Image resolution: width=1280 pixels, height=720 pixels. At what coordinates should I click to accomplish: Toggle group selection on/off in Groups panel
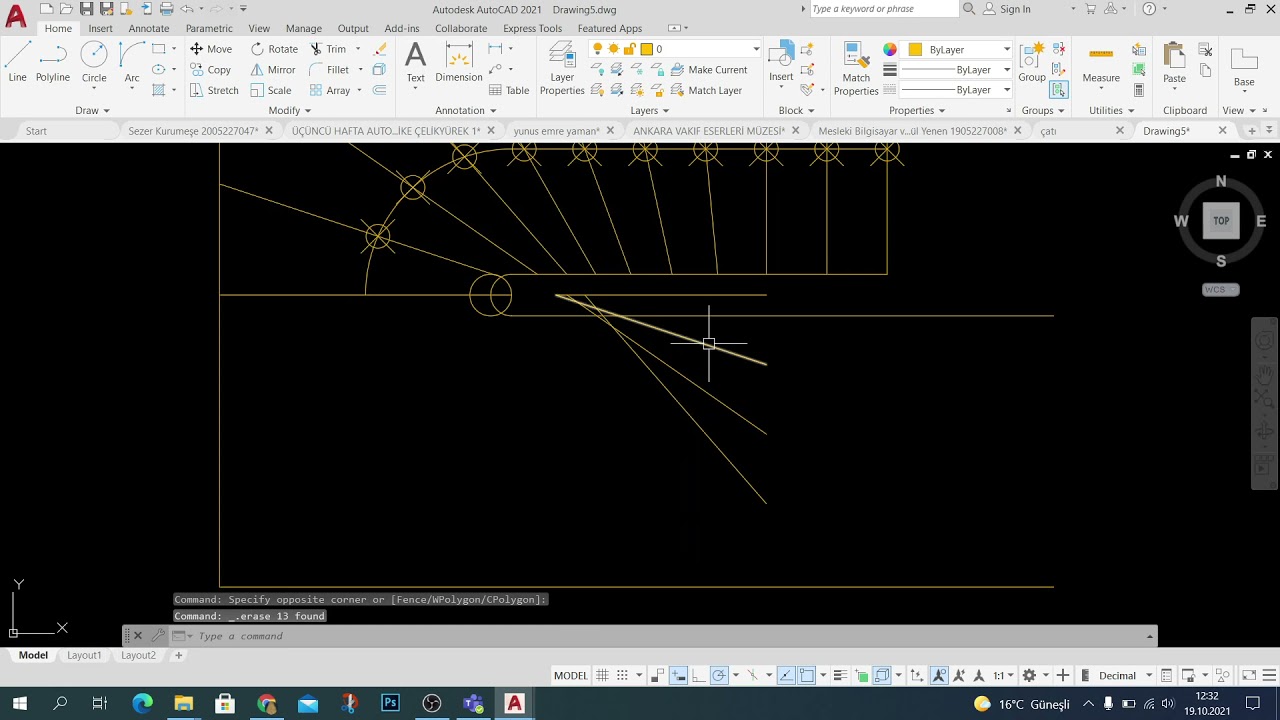1058,90
